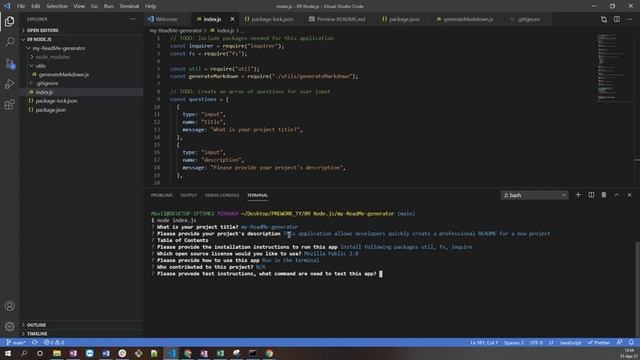Open the Explorer view in activity bar
The height and width of the screenshot is (360, 640).
pos(10,21)
